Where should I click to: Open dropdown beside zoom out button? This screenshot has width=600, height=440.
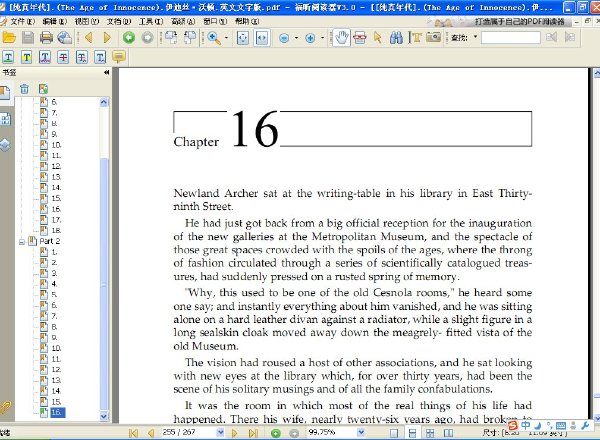coord(296,38)
